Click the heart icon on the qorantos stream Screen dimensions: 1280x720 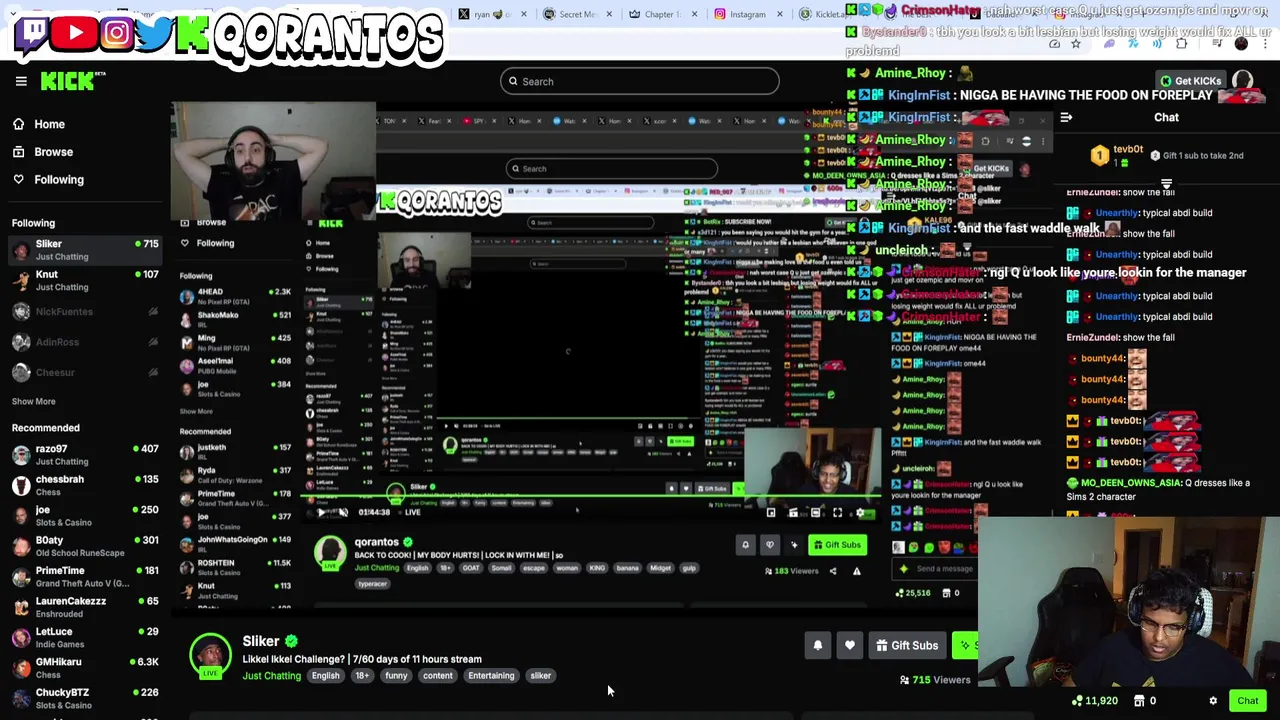pos(769,545)
